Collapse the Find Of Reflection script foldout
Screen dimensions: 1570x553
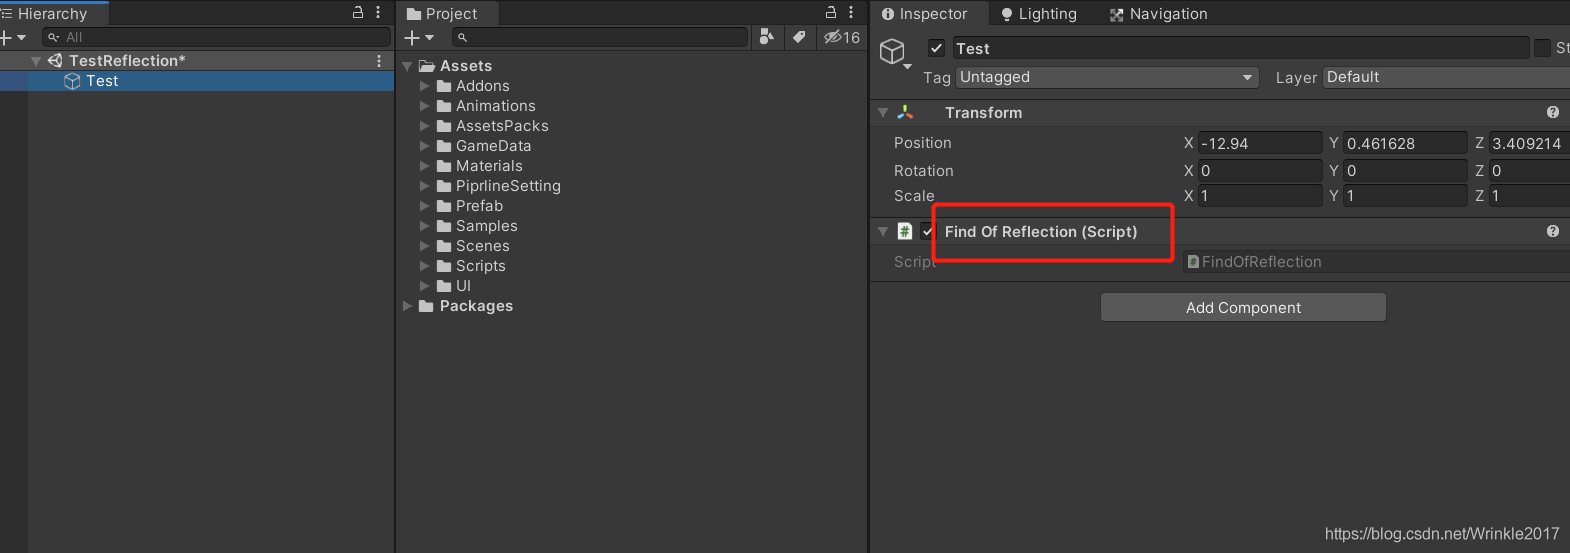[883, 232]
